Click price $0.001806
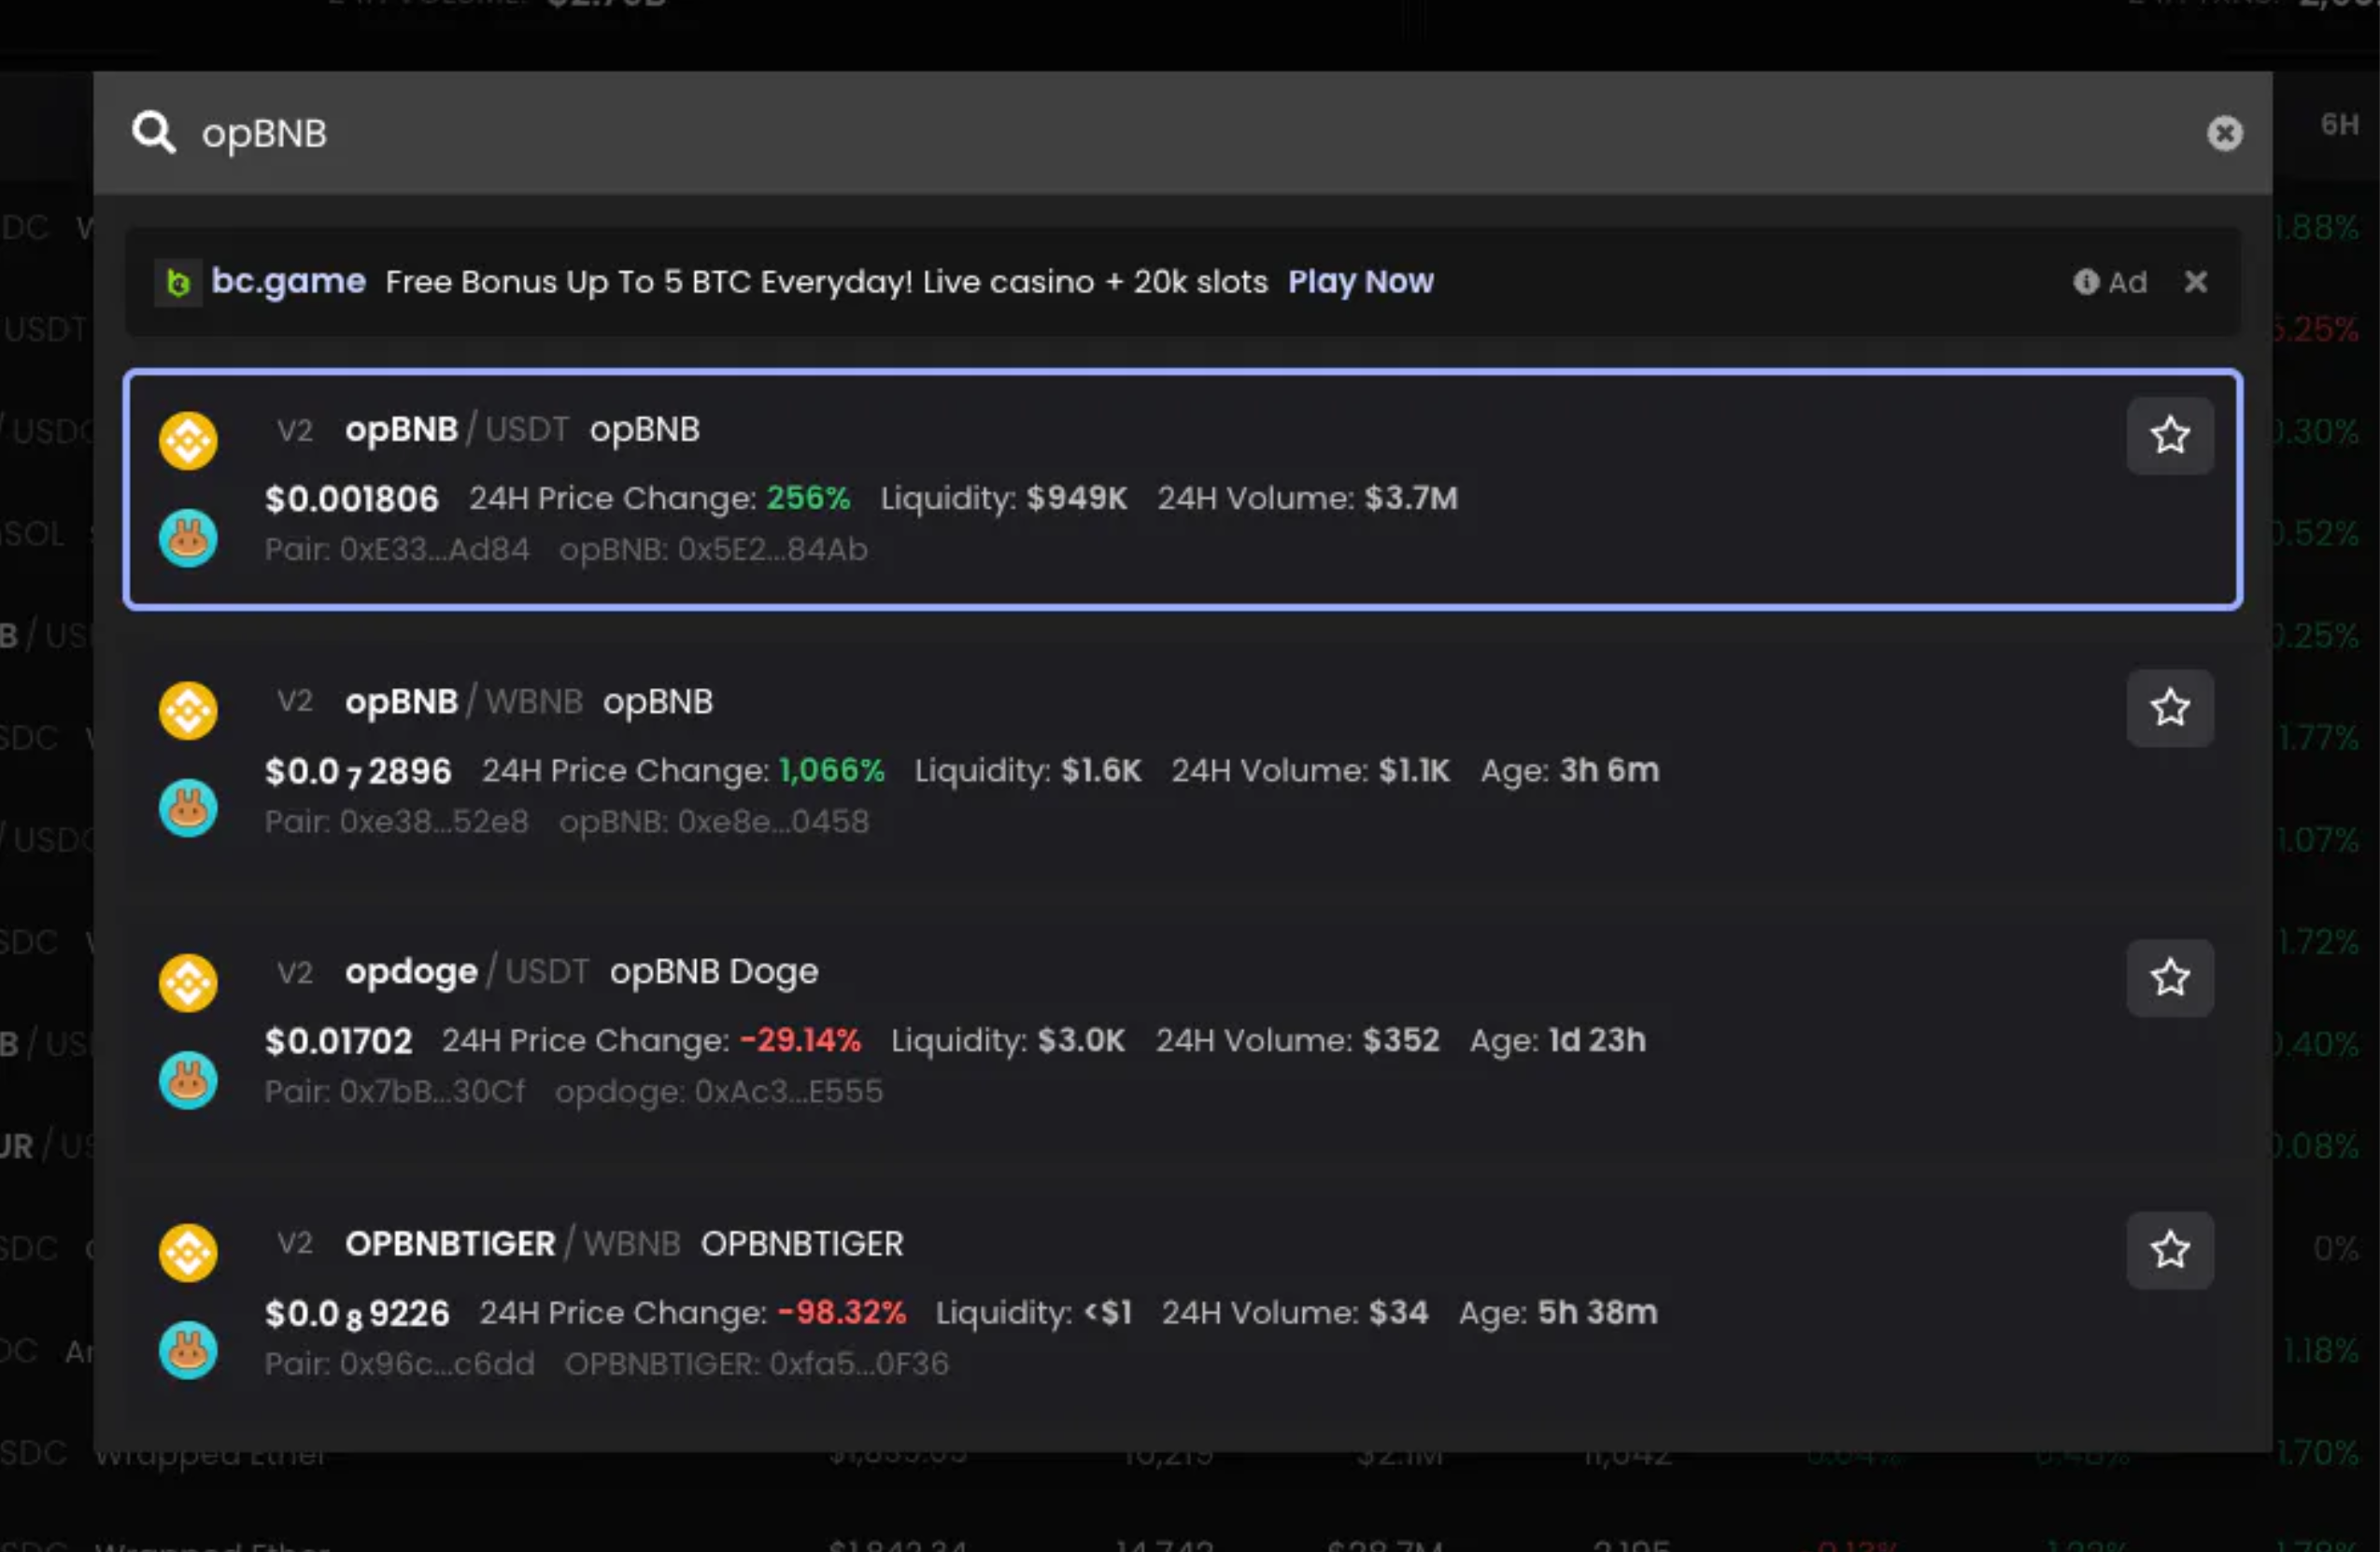 [x=352, y=498]
